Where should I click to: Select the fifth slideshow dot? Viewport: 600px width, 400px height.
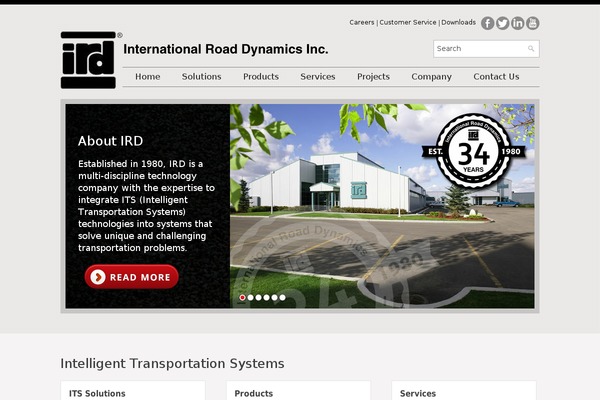coord(274,297)
